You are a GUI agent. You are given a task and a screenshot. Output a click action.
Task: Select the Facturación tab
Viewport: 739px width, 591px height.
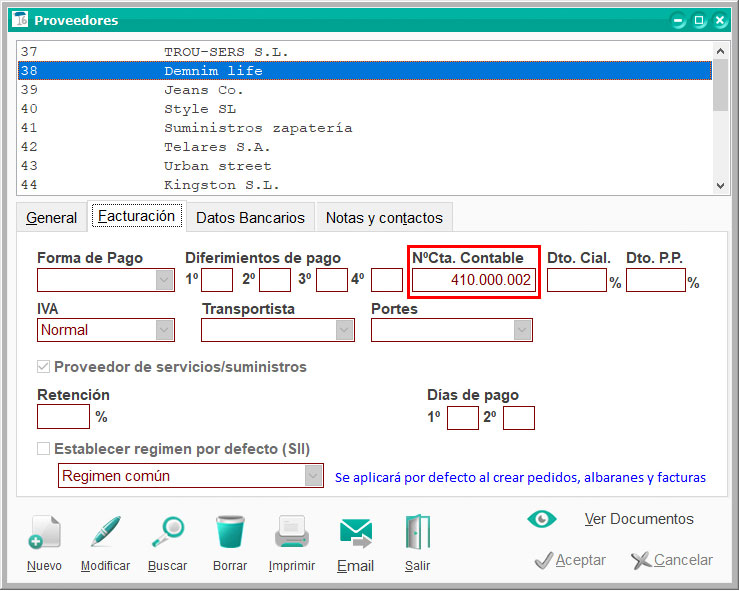click(137, 216)
